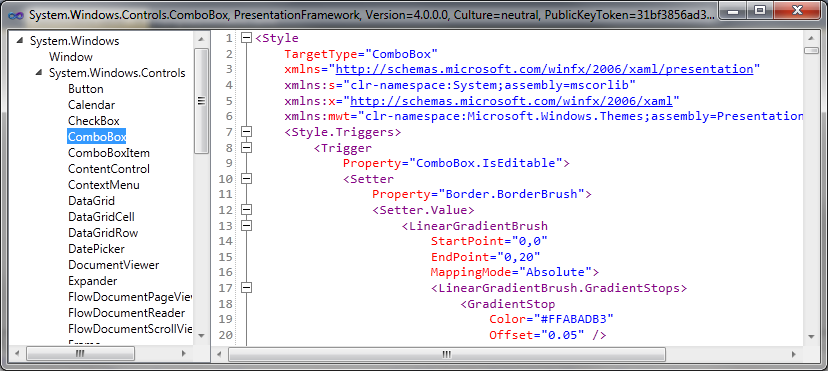Click MappingMode="Absolute" on line 16
Viewport: 828px width, 371px height.
click(515, 272)
